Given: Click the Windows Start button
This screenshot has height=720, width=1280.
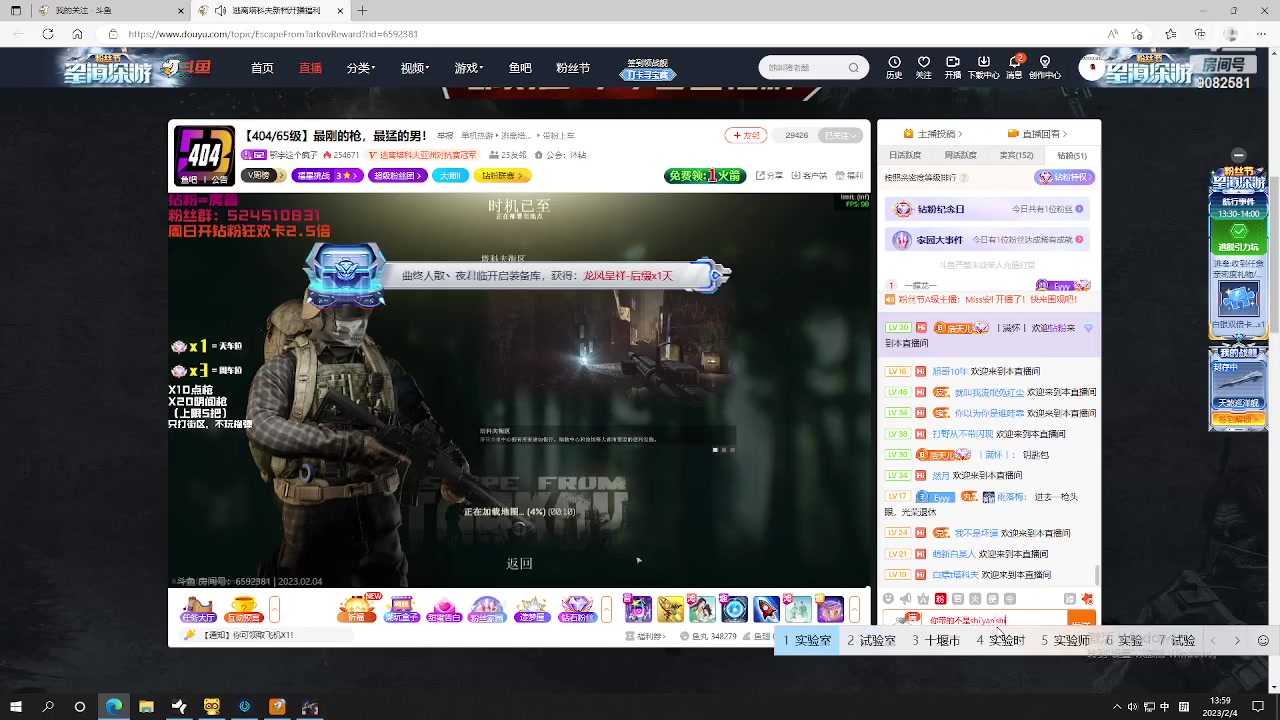Looking at the screenshot, I should point(16,707).
